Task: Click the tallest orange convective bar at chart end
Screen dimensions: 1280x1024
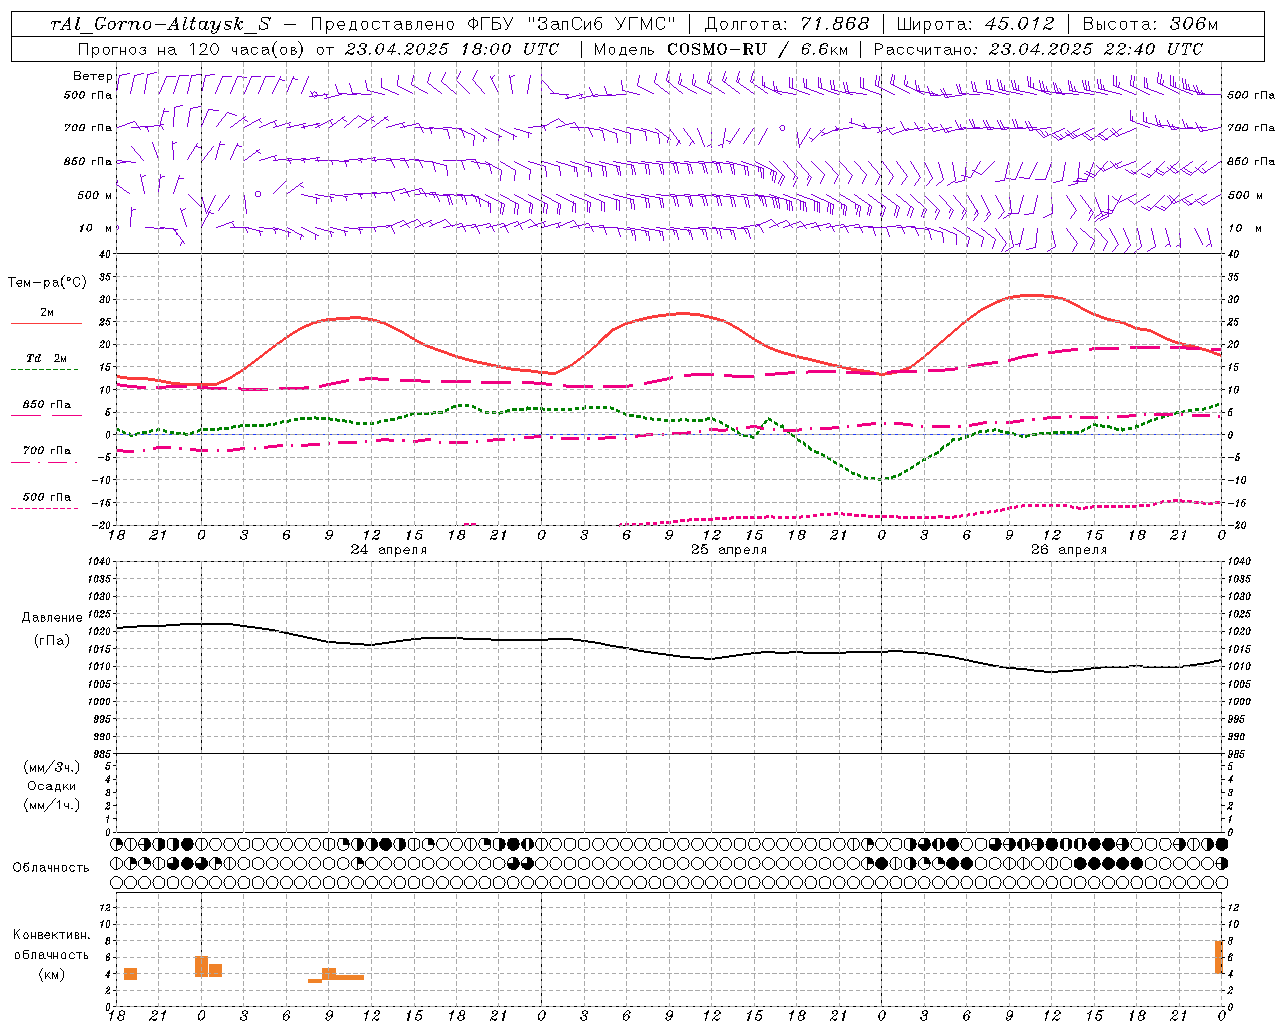Action: pos(1219,957)
